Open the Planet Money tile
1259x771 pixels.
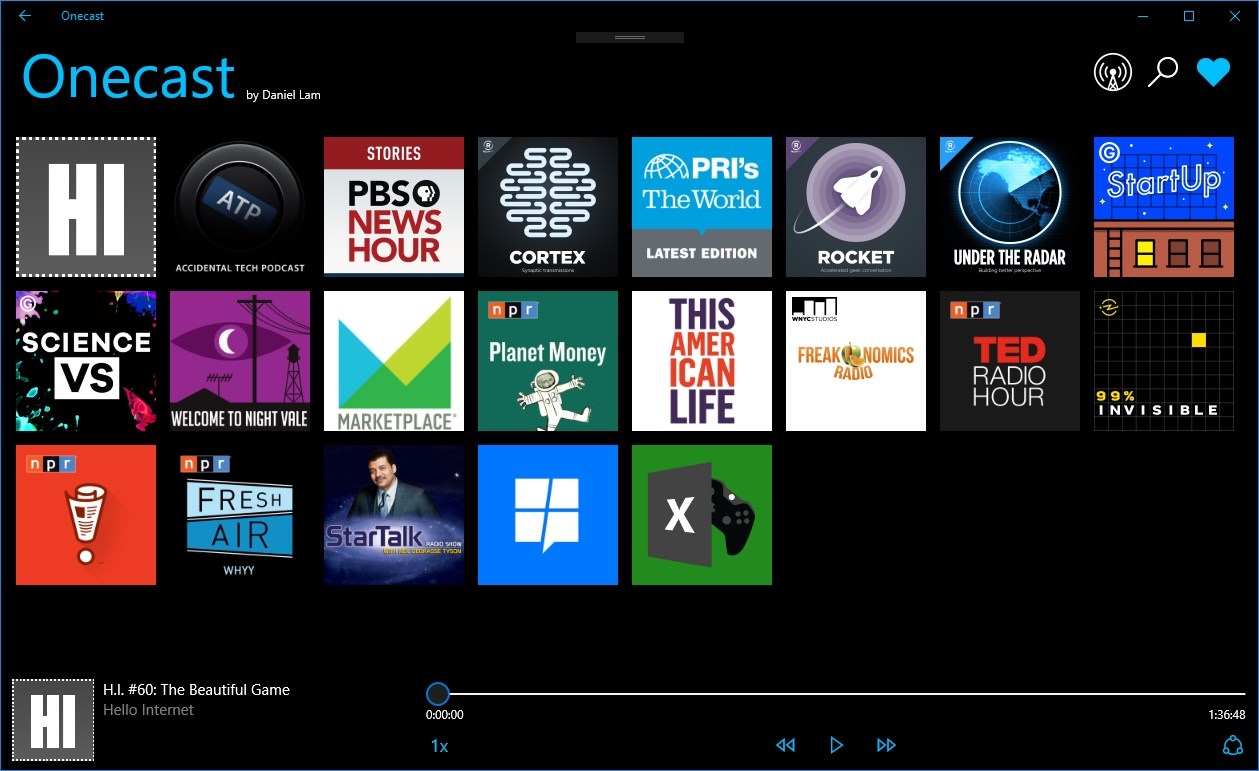point(548,361)
